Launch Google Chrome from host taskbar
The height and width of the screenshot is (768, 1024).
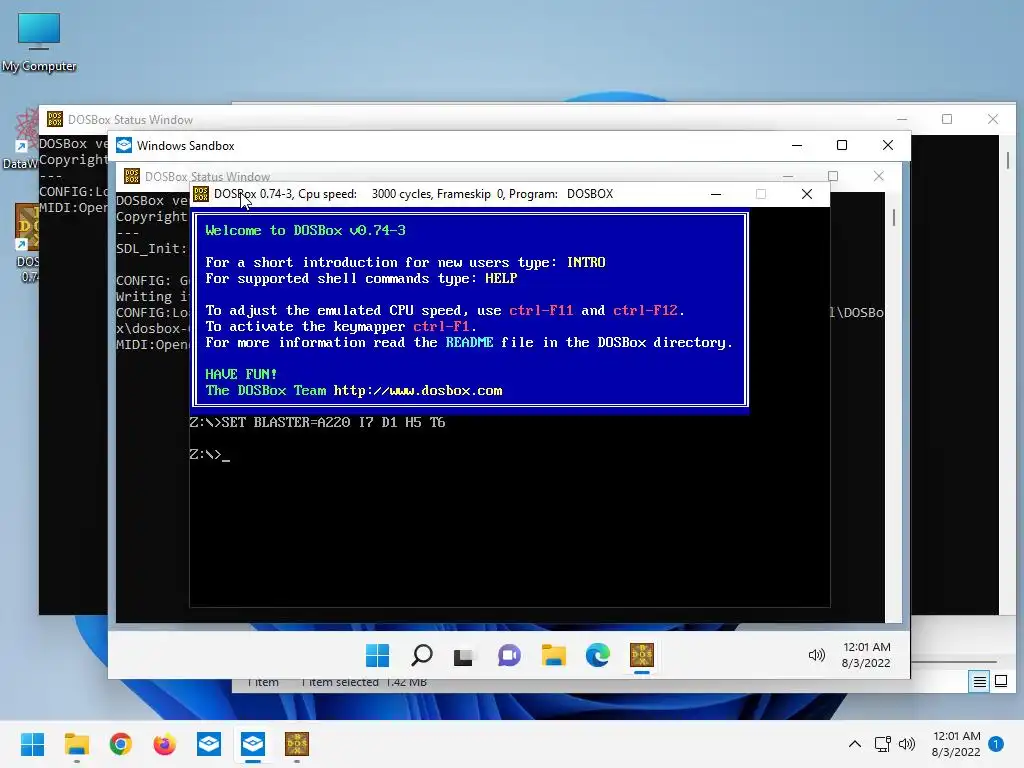click(121, 744)
